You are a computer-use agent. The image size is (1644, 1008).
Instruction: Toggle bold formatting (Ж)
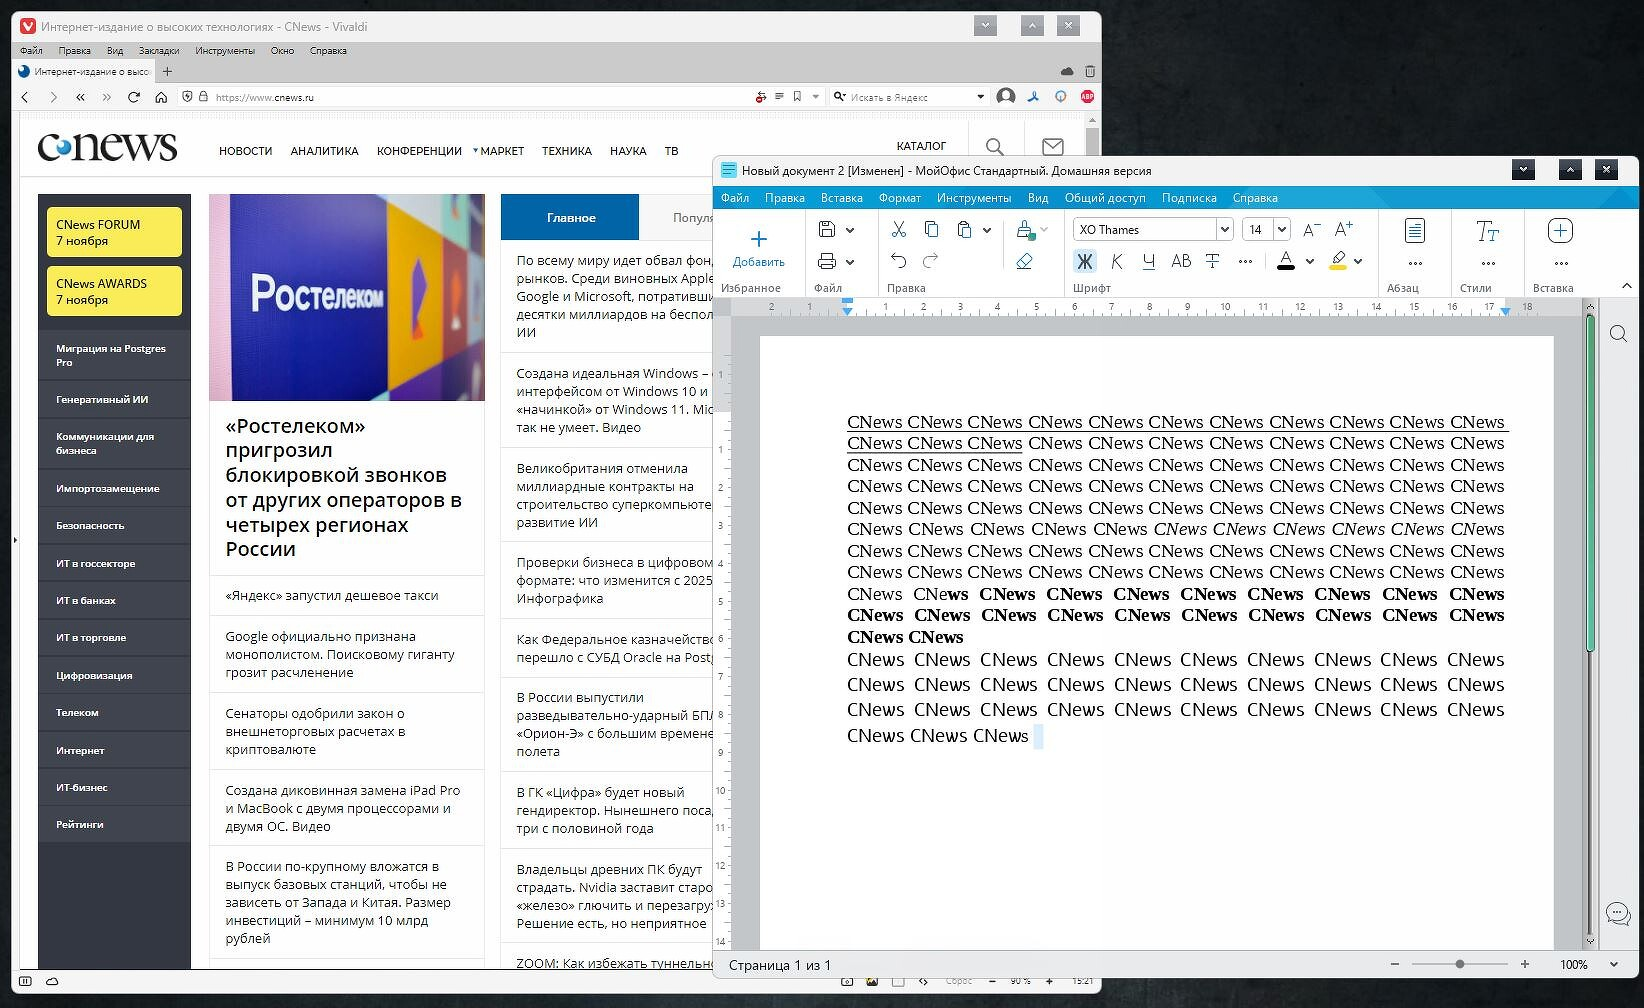(1084, 261)
